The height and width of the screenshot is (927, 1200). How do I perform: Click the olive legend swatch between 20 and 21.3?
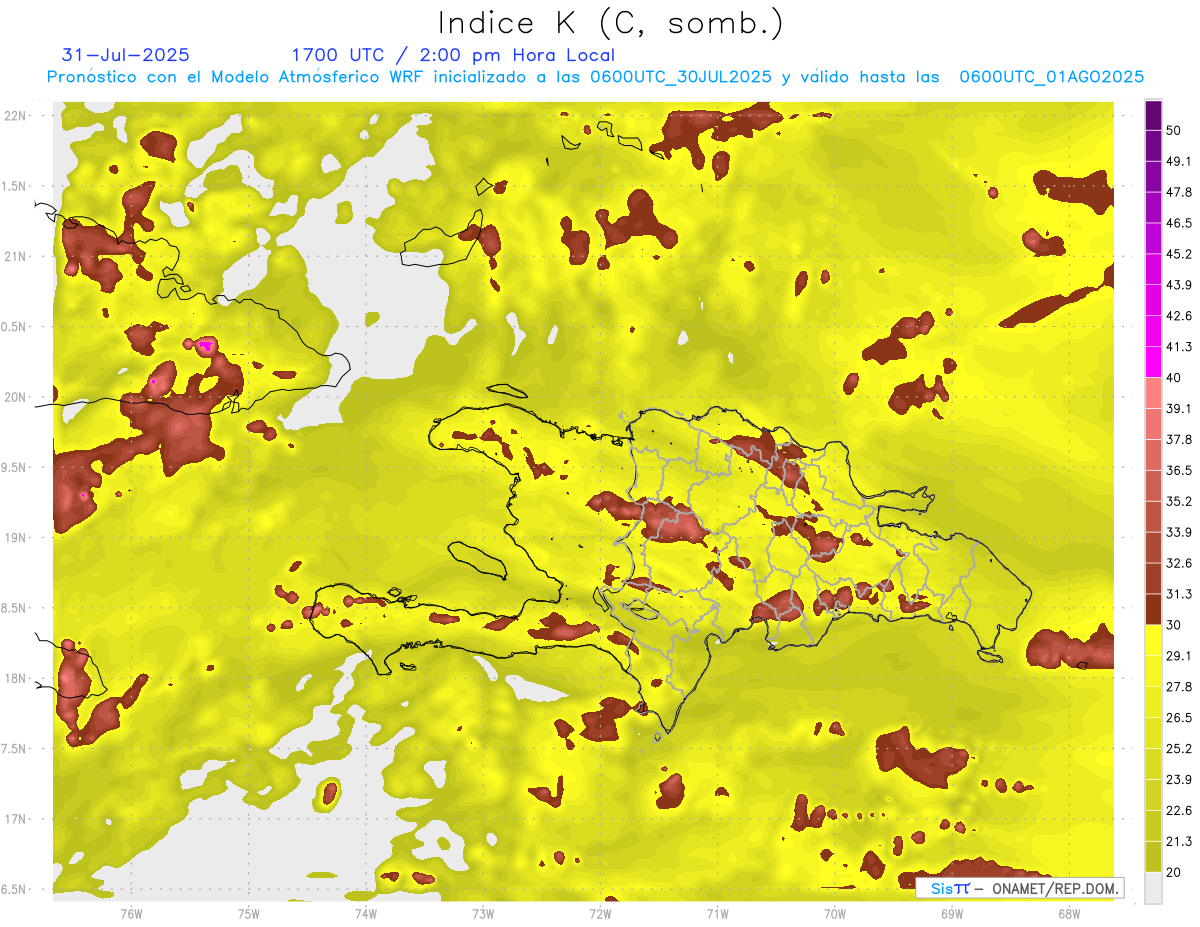click(1153, 857)
